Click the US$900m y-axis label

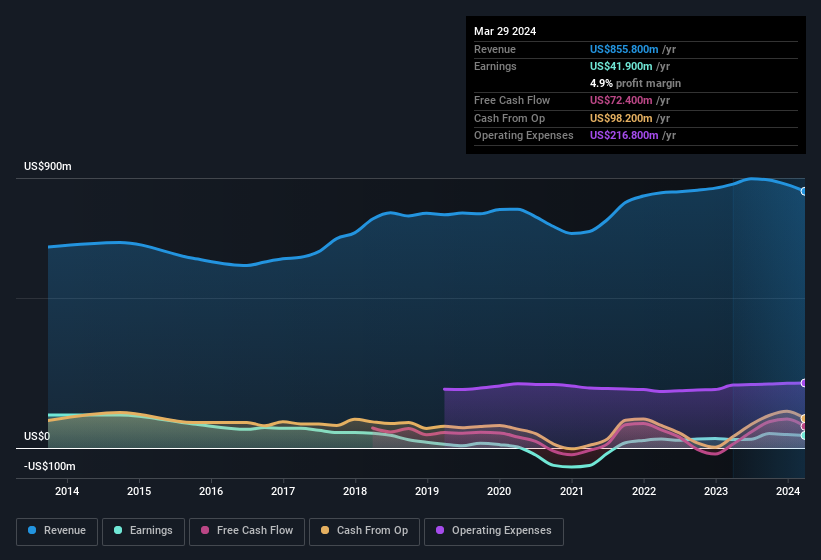pos(48,166)
